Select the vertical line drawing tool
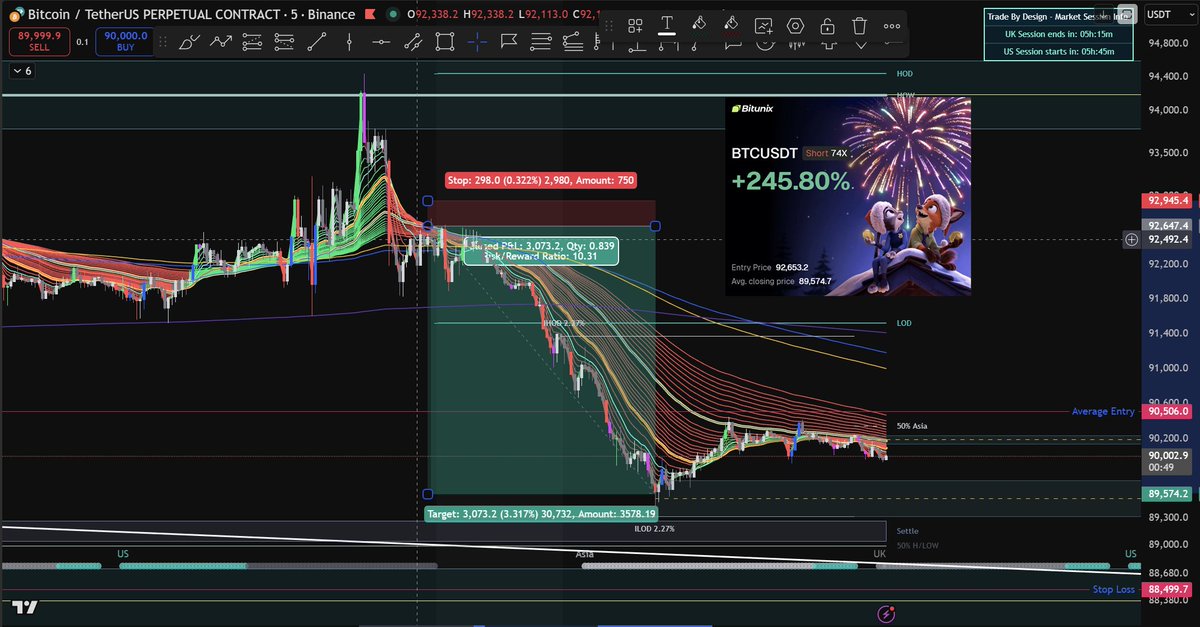The width and height of the screenshot is (1200, 627). [x=349, y=41]
